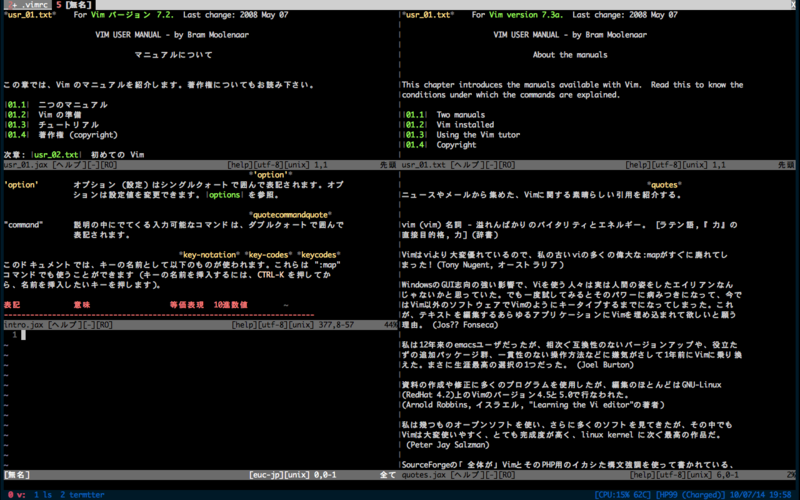Click the *usr_01.txt* tag in English pane

tap(428, 15)
